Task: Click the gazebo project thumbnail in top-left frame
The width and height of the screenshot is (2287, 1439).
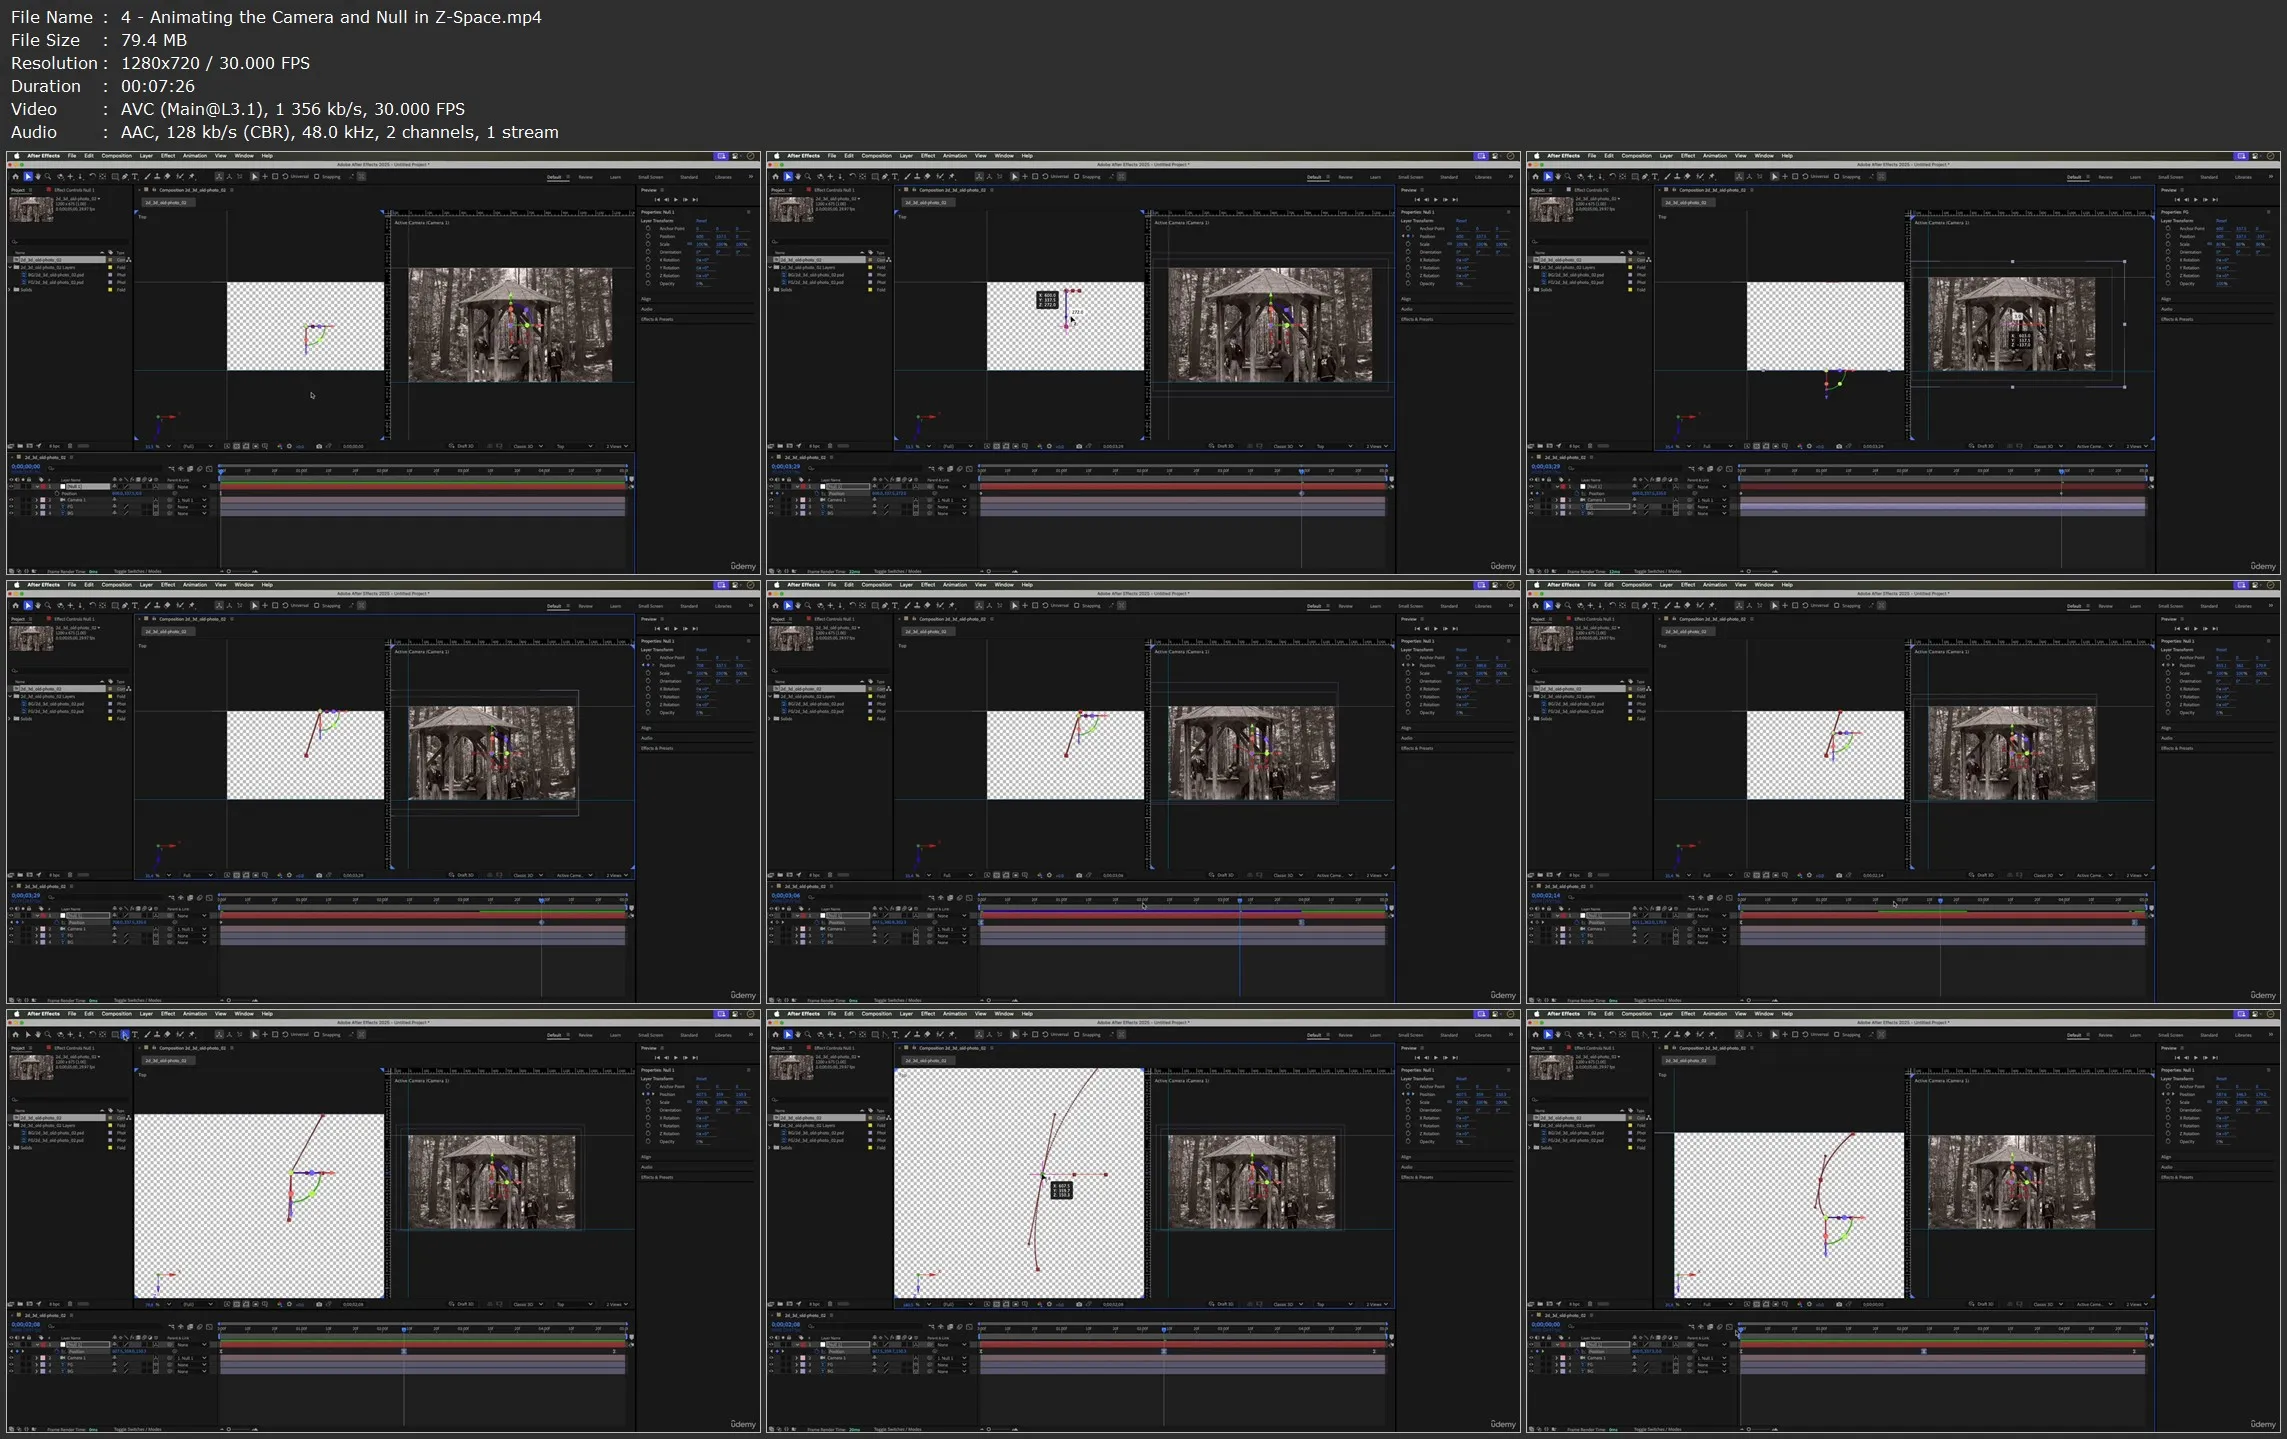Action: click(x=31, y=209)
